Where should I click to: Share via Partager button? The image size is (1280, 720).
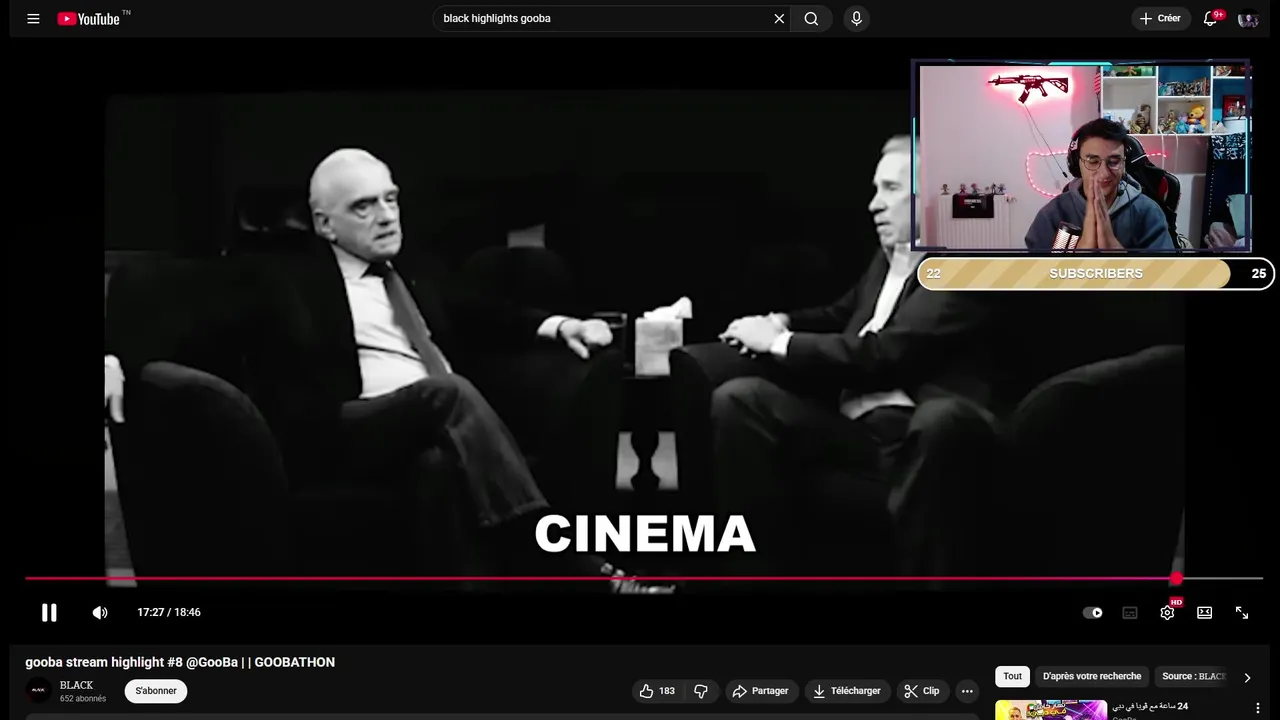coord(760,691)
